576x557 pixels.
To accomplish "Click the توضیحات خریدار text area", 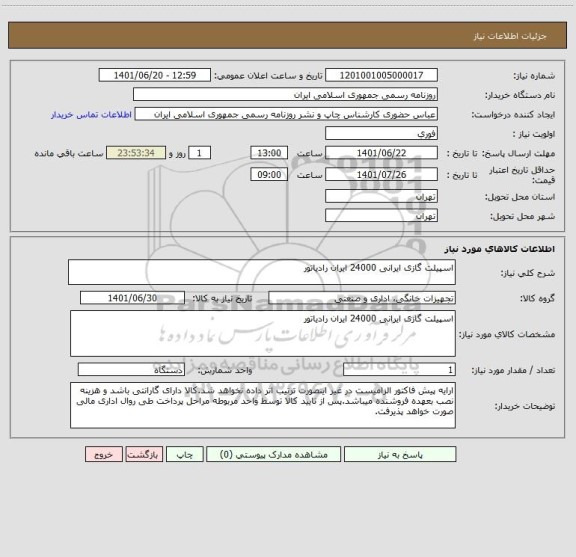I will 263,405.
